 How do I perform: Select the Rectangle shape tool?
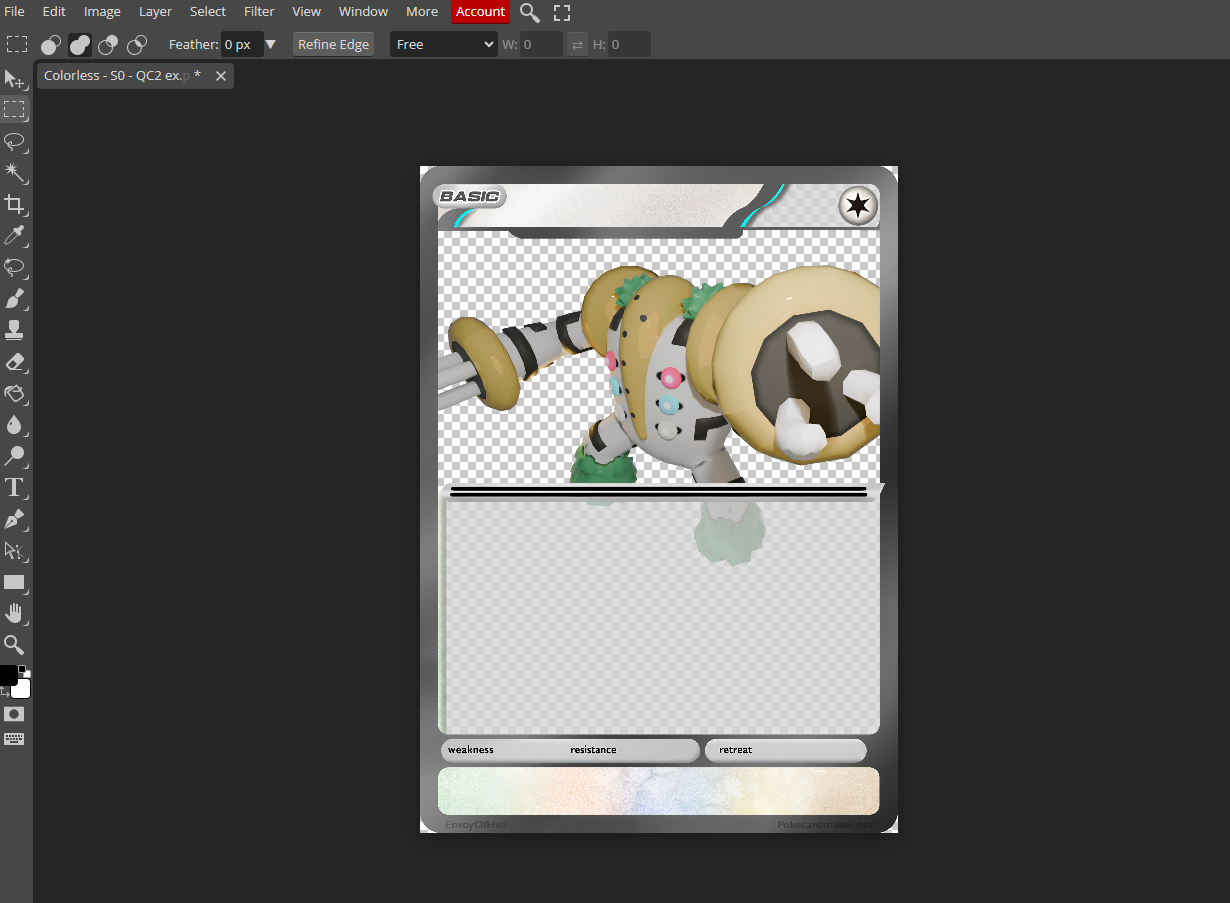[14, 582]
